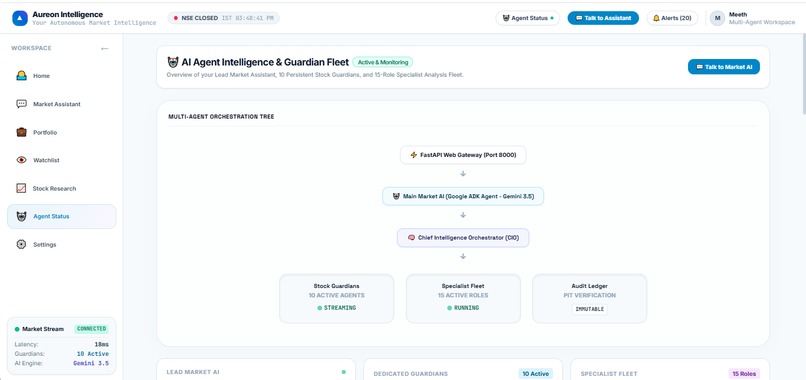Screen dimensions: 806x380
Task: Click the M user avatar
Action: 717,18
